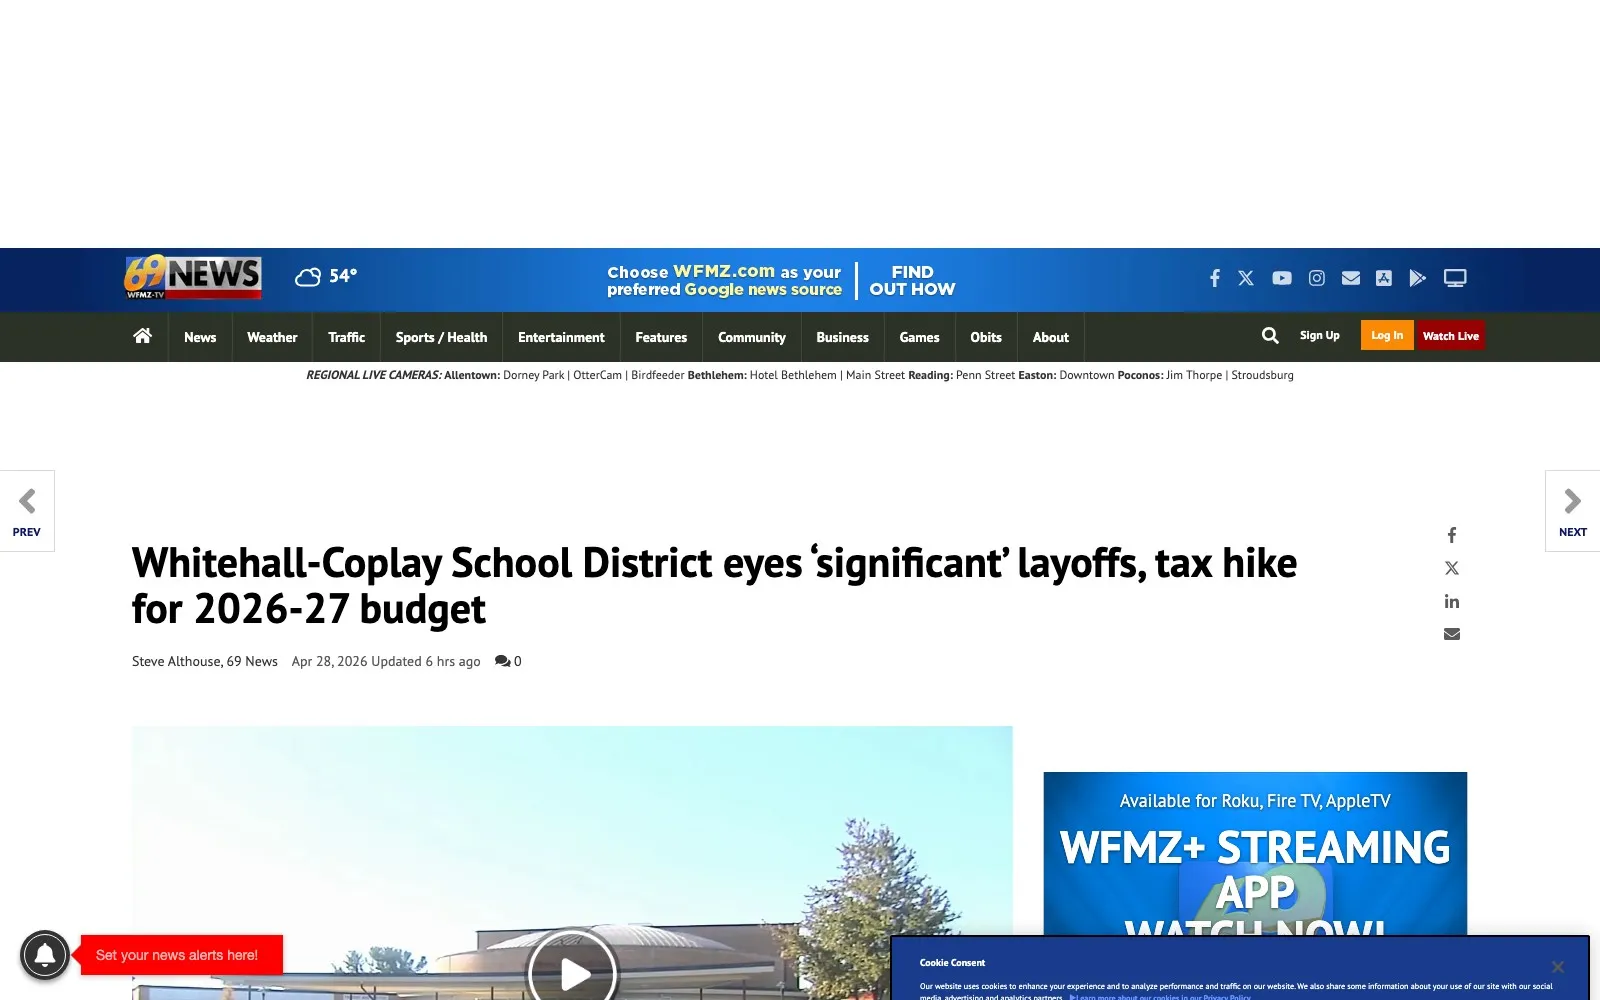Open the News menu
The width and height of the screenshot is (1600, 1000).
tap(200, 337)
